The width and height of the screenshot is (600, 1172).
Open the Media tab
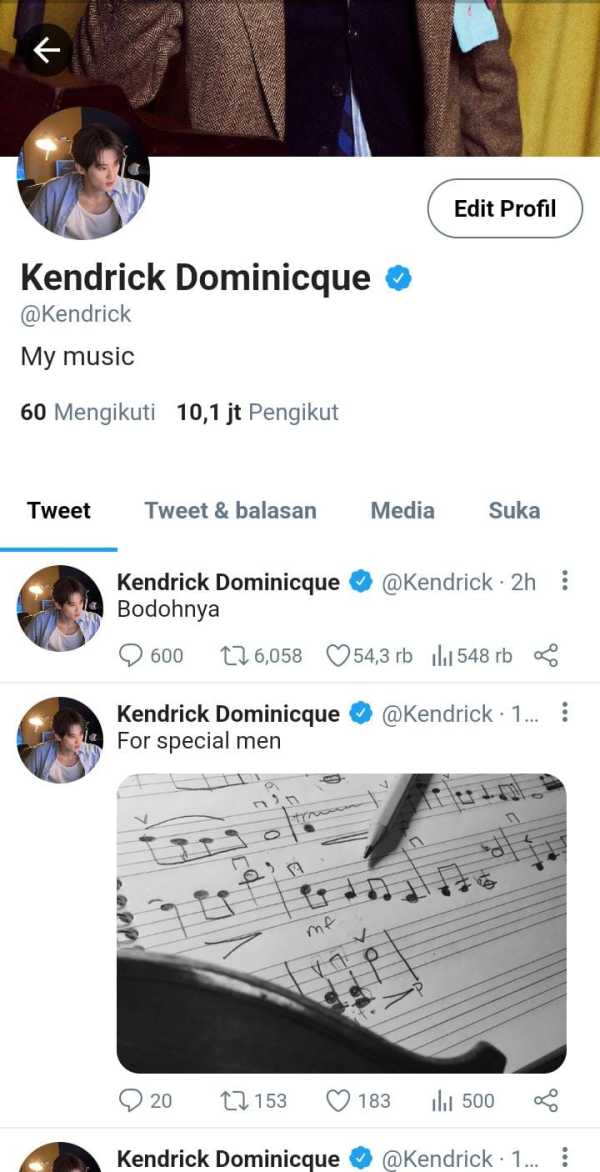pyautogui.click(x=402, y=510)
